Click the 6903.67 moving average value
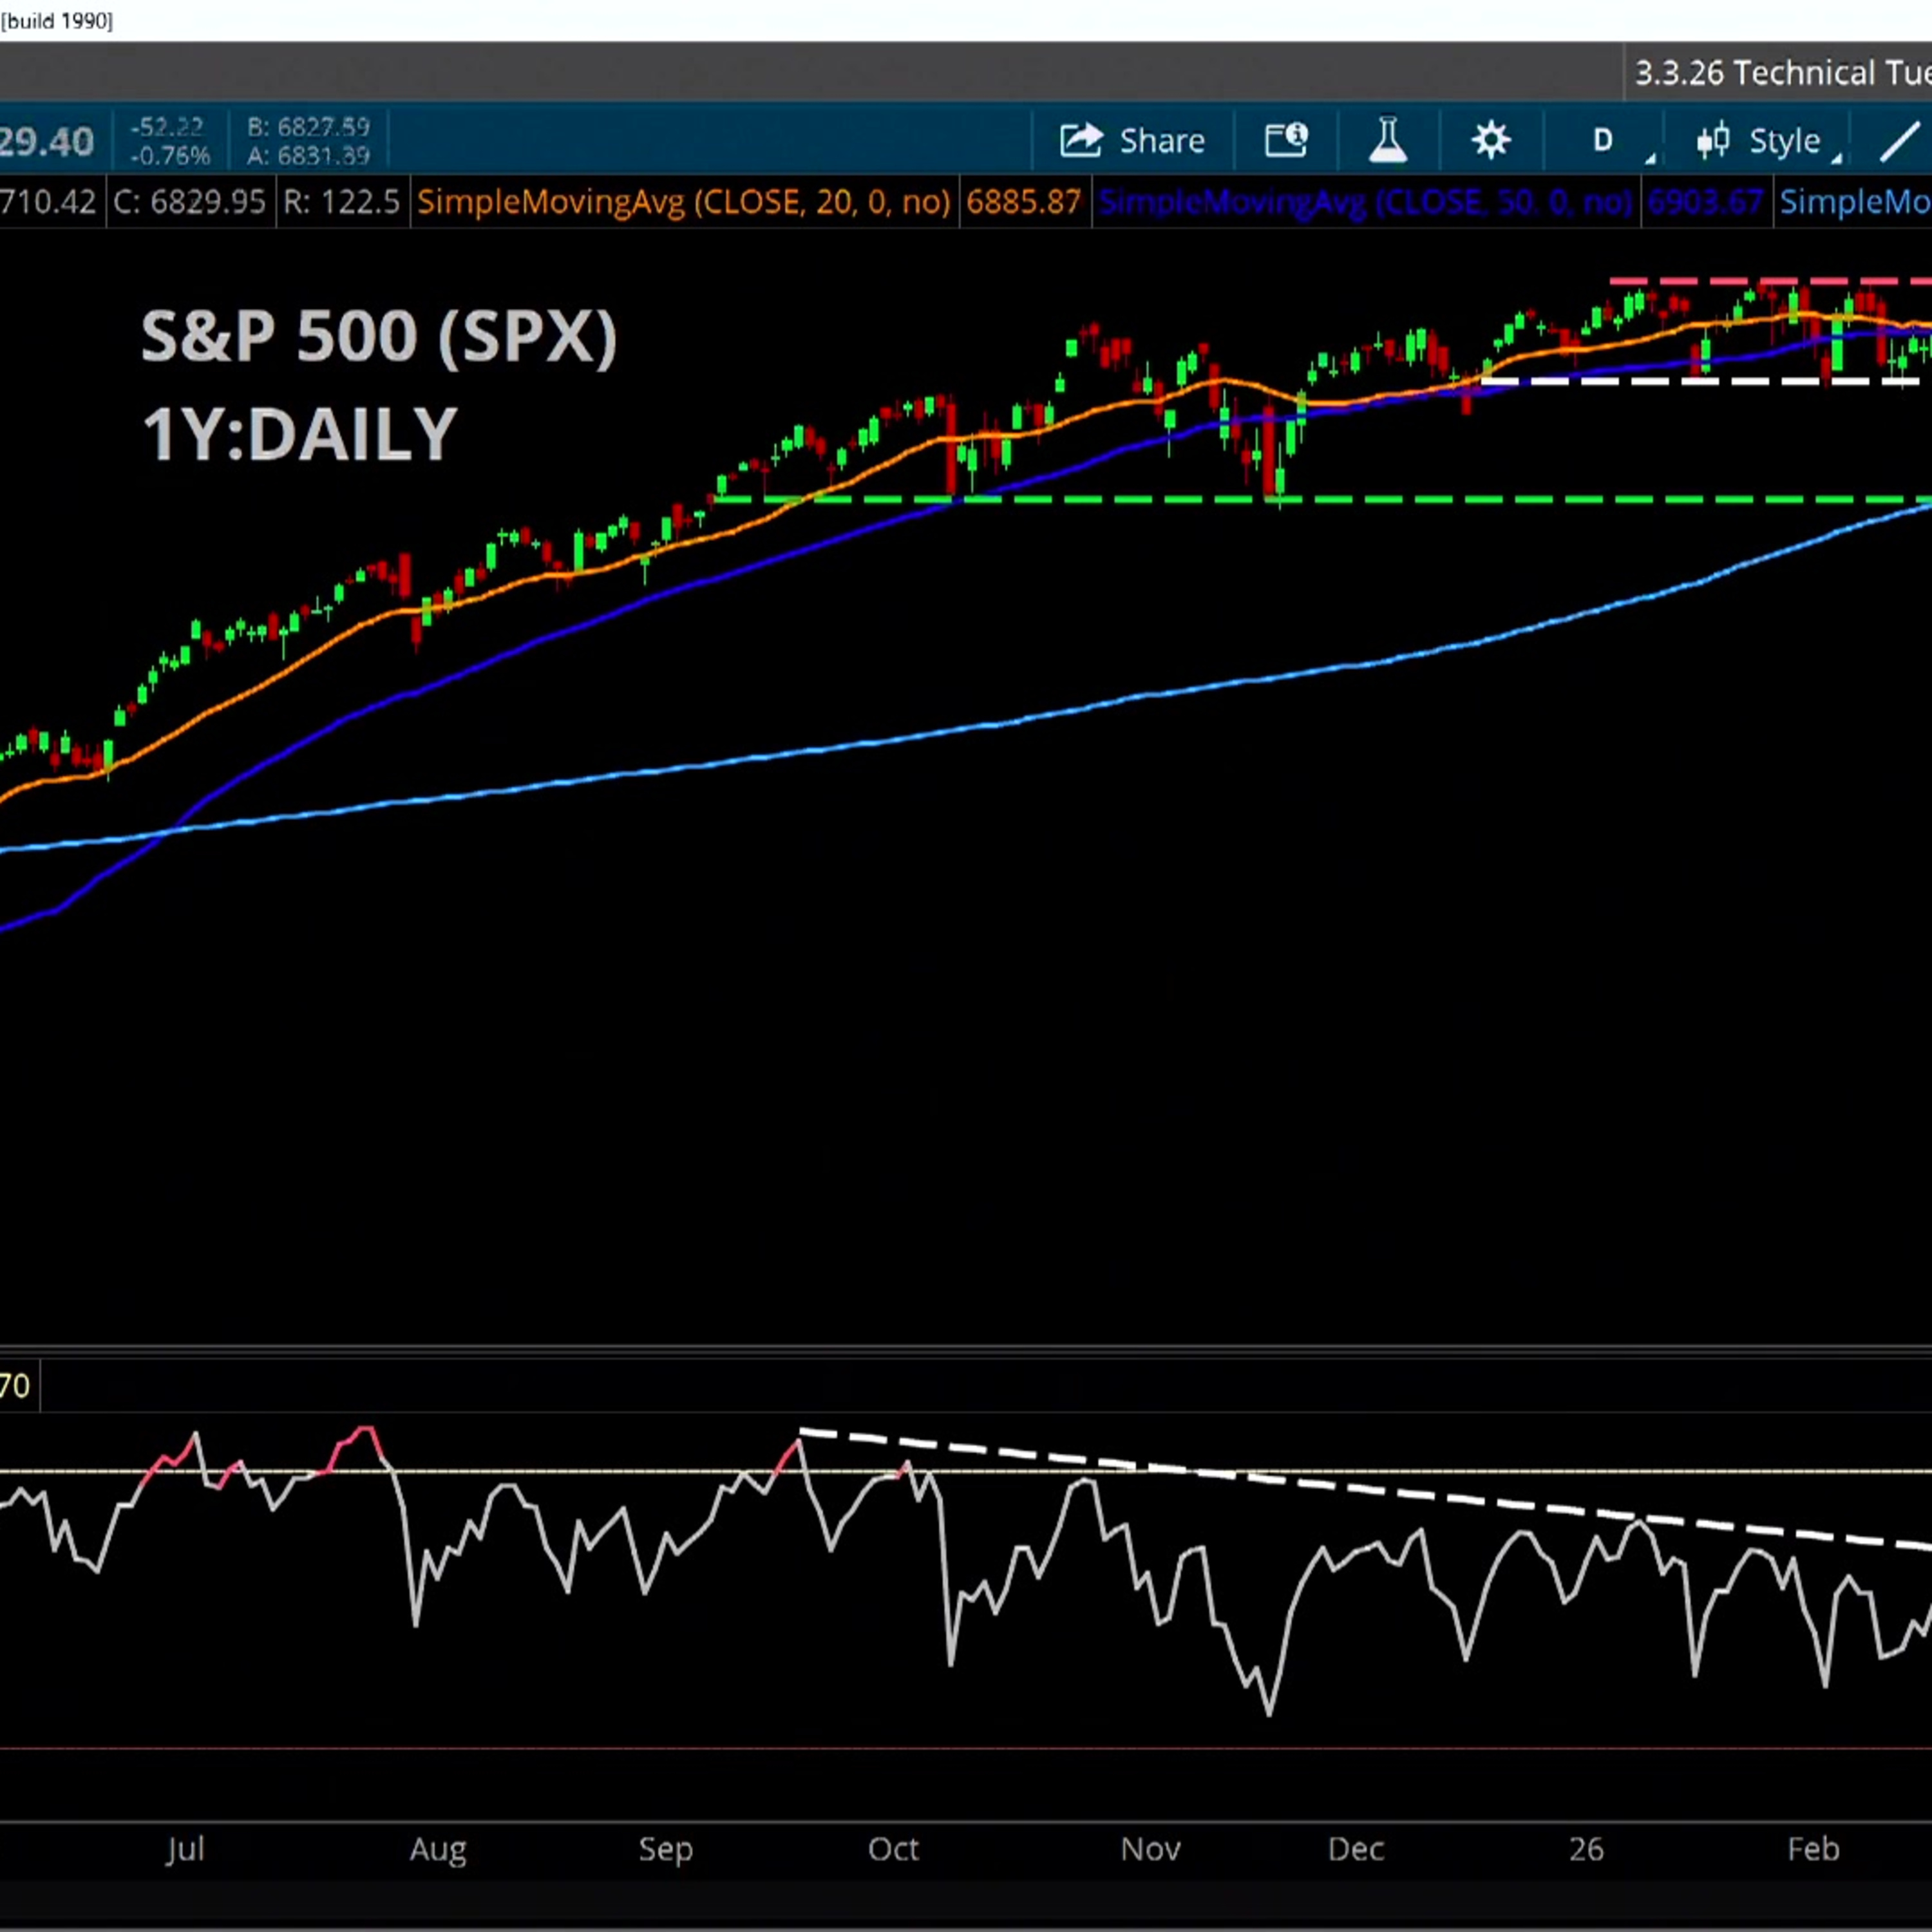This screenshot has width=1932, height=1932. pyautogui.click(x=1705, y=202)
